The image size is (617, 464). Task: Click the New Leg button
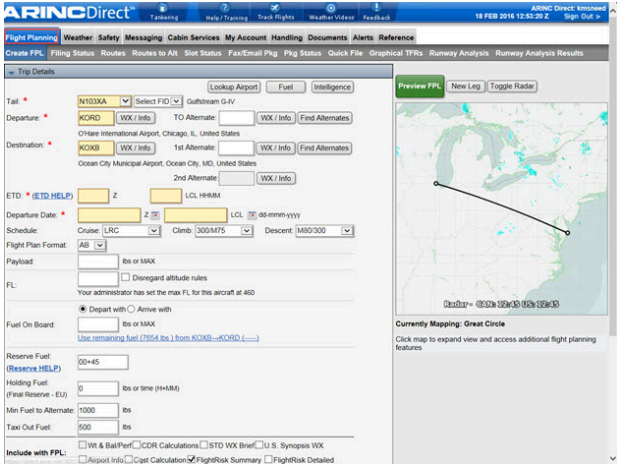(x=466, y=86)
